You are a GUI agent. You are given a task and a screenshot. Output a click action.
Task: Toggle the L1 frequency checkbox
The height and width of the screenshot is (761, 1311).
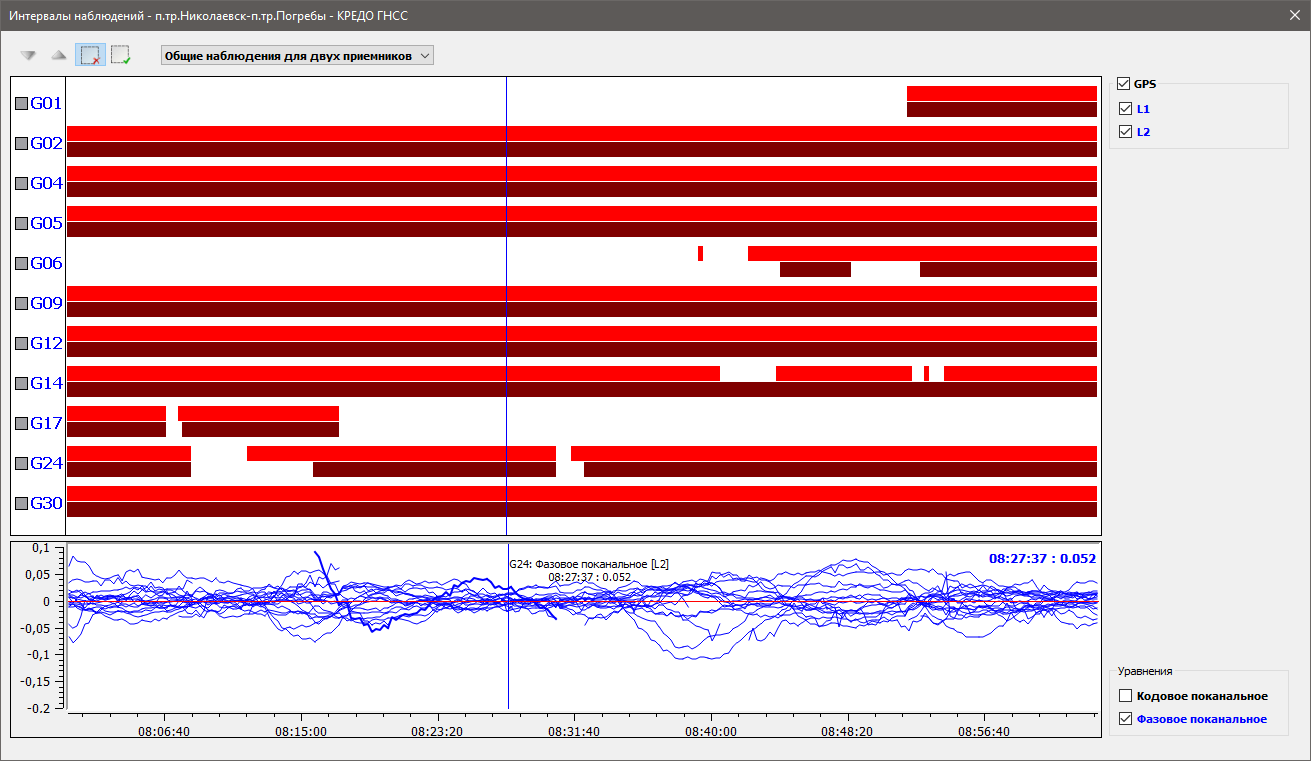click(x=1126, y=108)
